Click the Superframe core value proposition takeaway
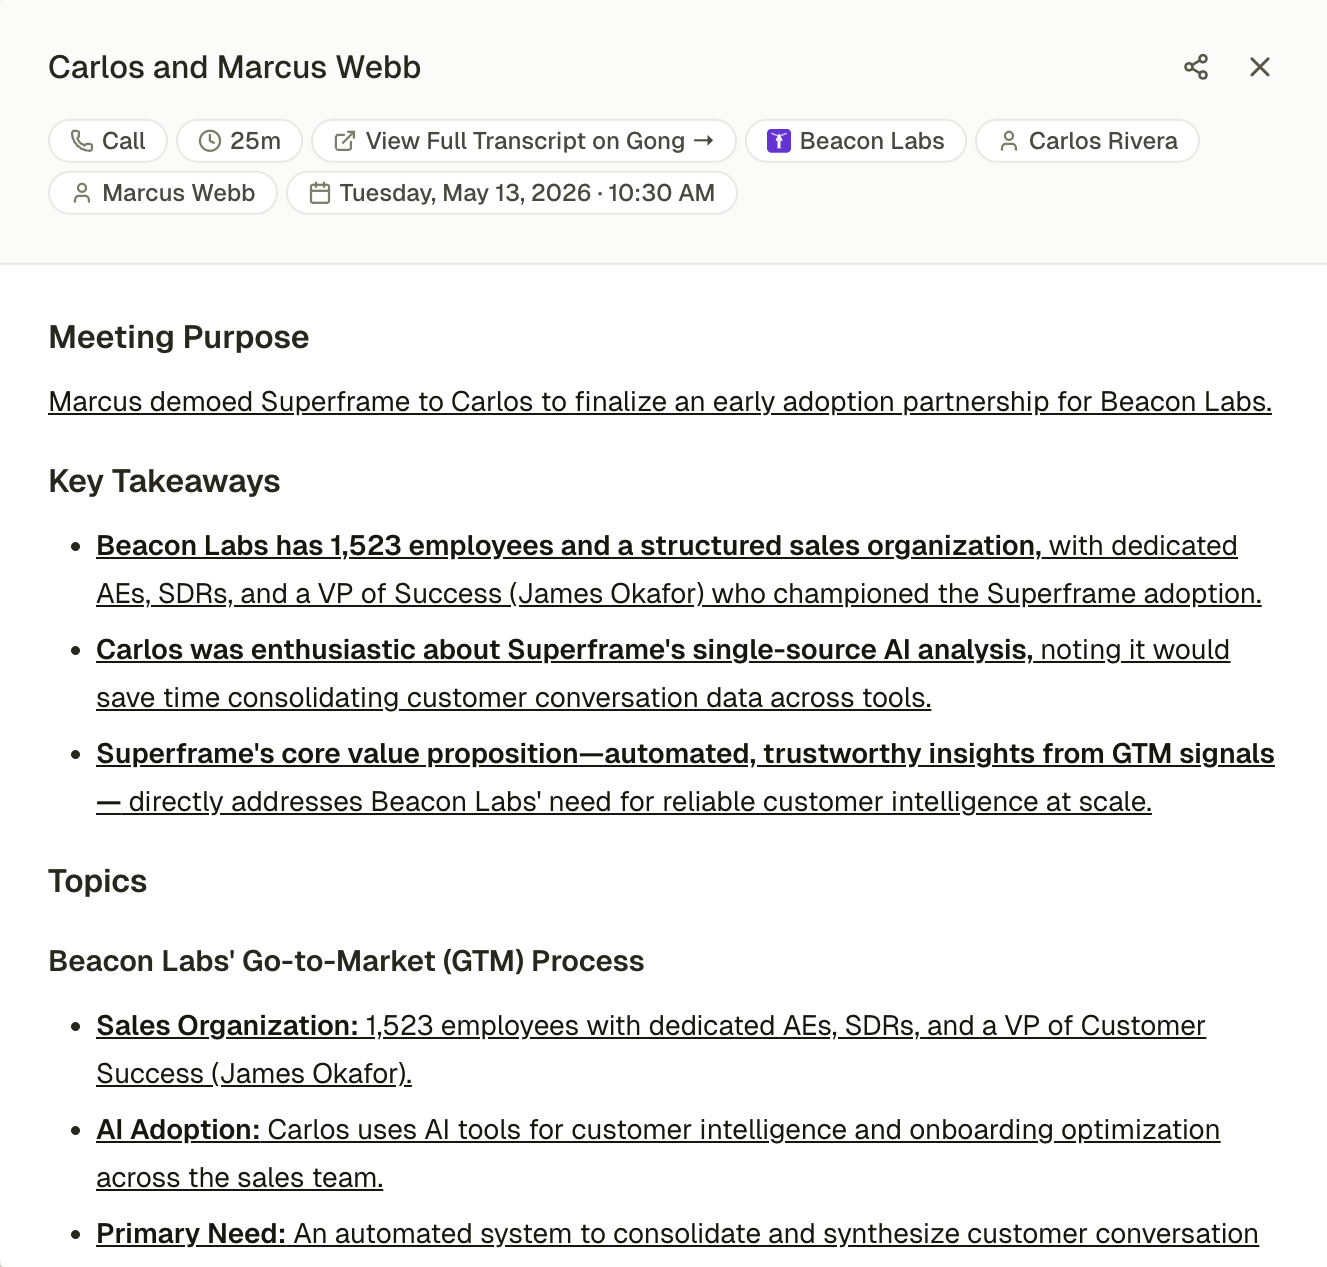1327x1267 pixels. pyautogui.click(x=685, y=778)
